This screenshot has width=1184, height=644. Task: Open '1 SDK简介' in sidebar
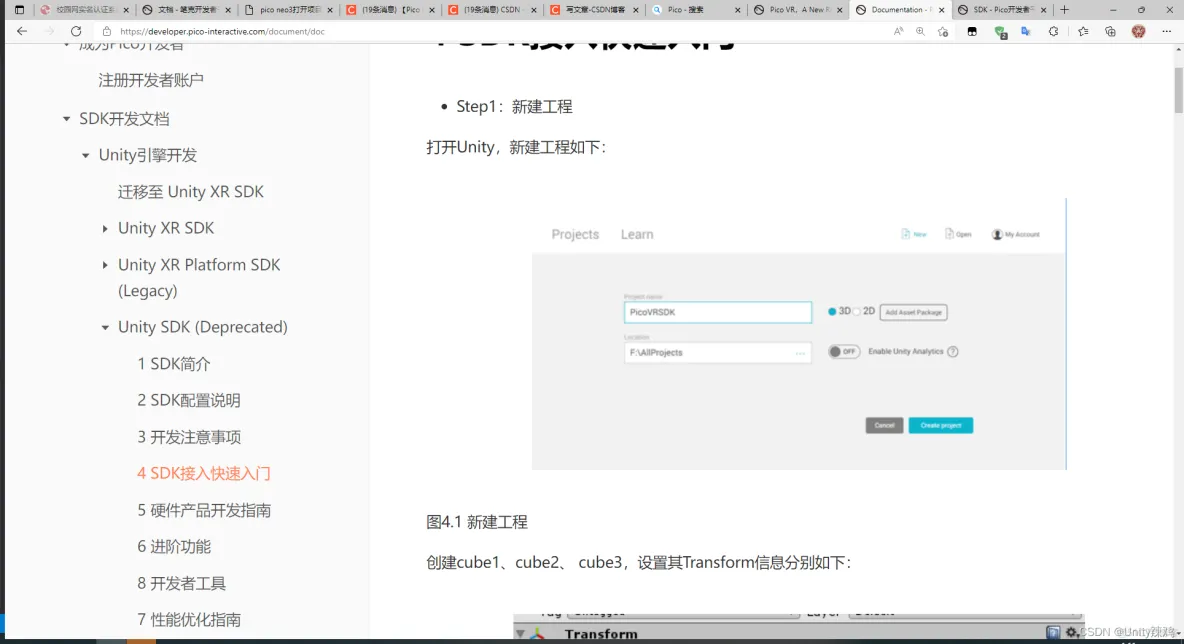click(x=174, y=364)
